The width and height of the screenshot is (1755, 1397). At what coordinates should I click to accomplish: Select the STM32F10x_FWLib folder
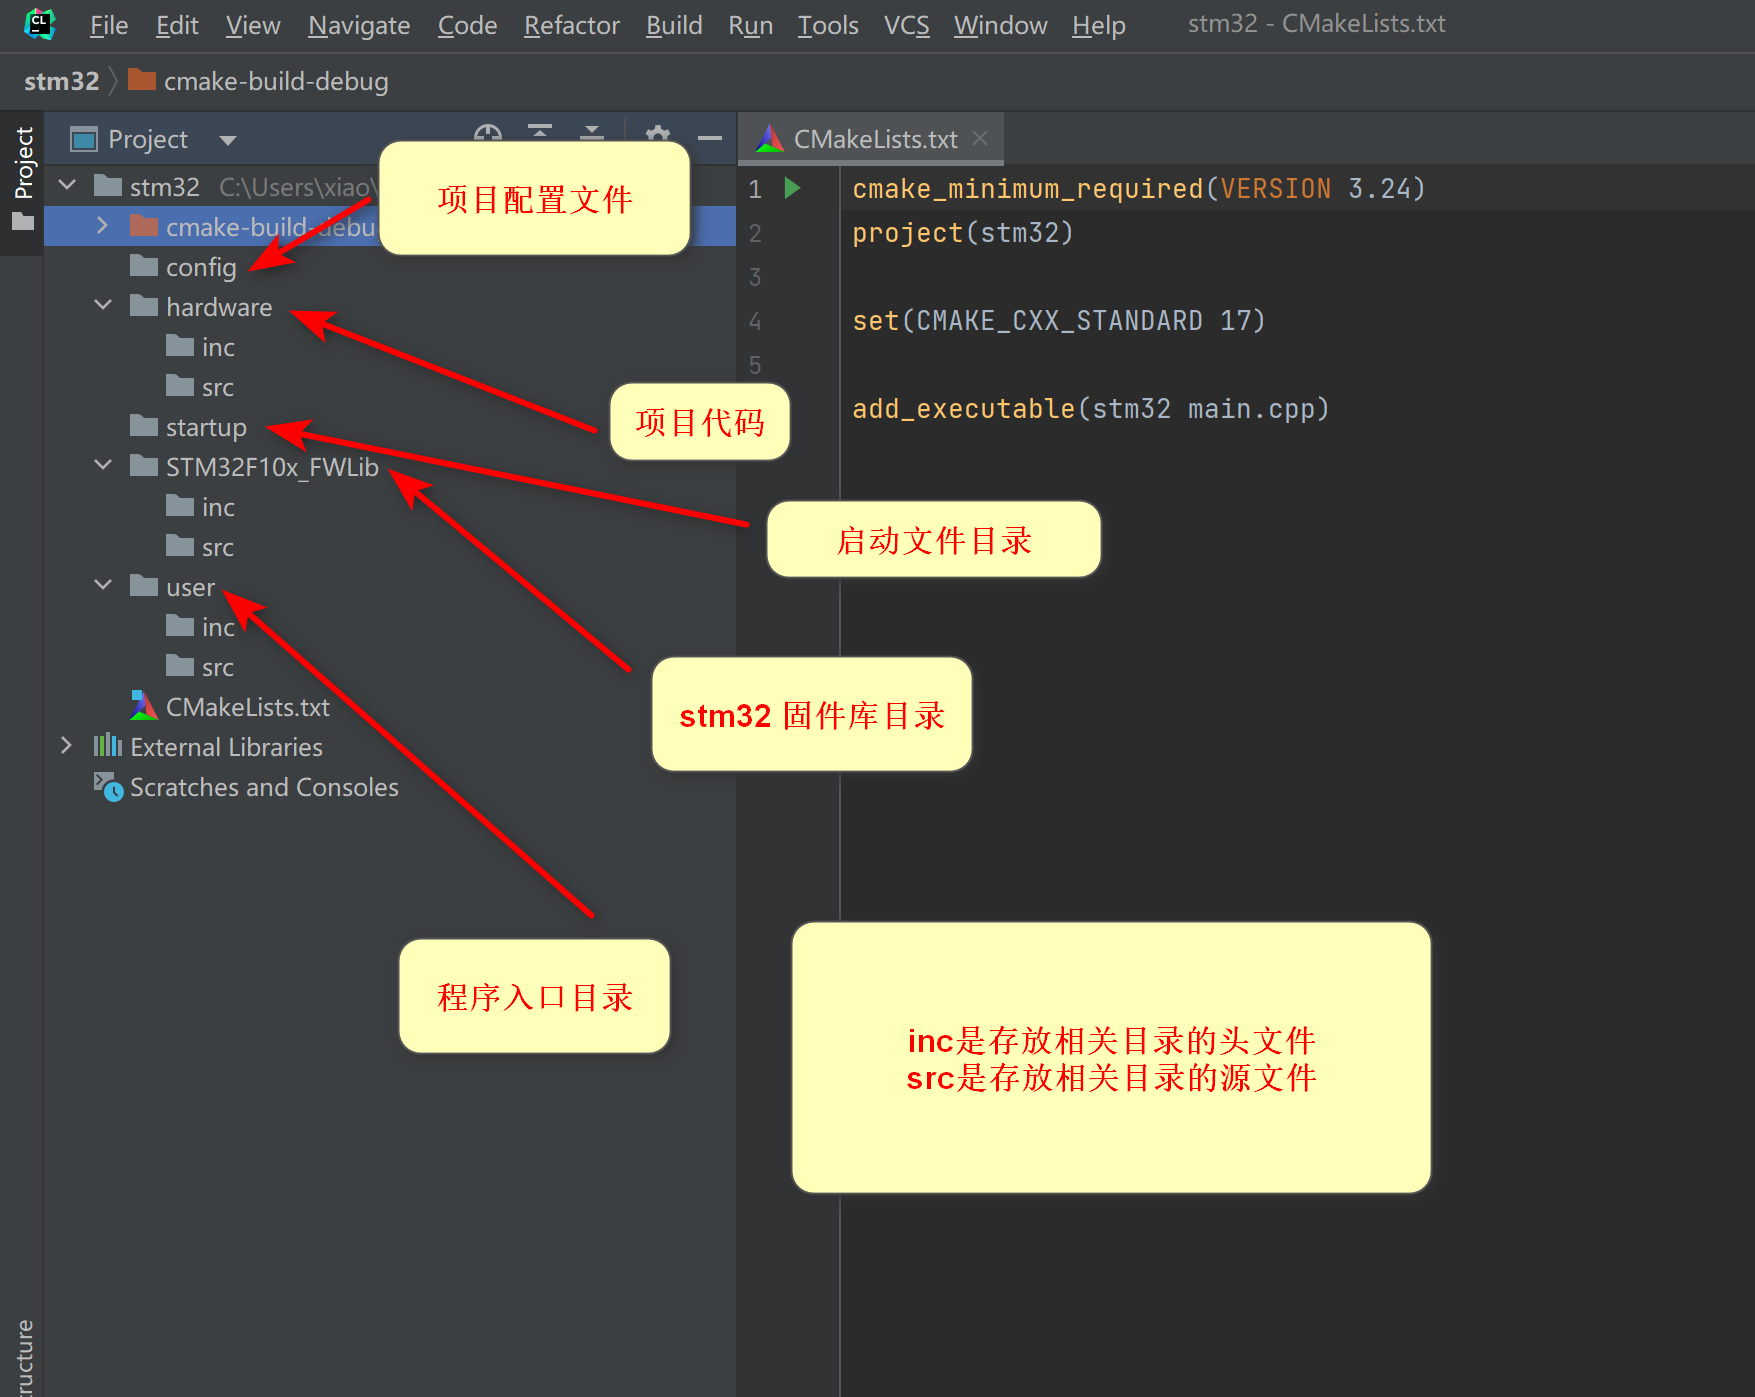(x=271, y=467)
